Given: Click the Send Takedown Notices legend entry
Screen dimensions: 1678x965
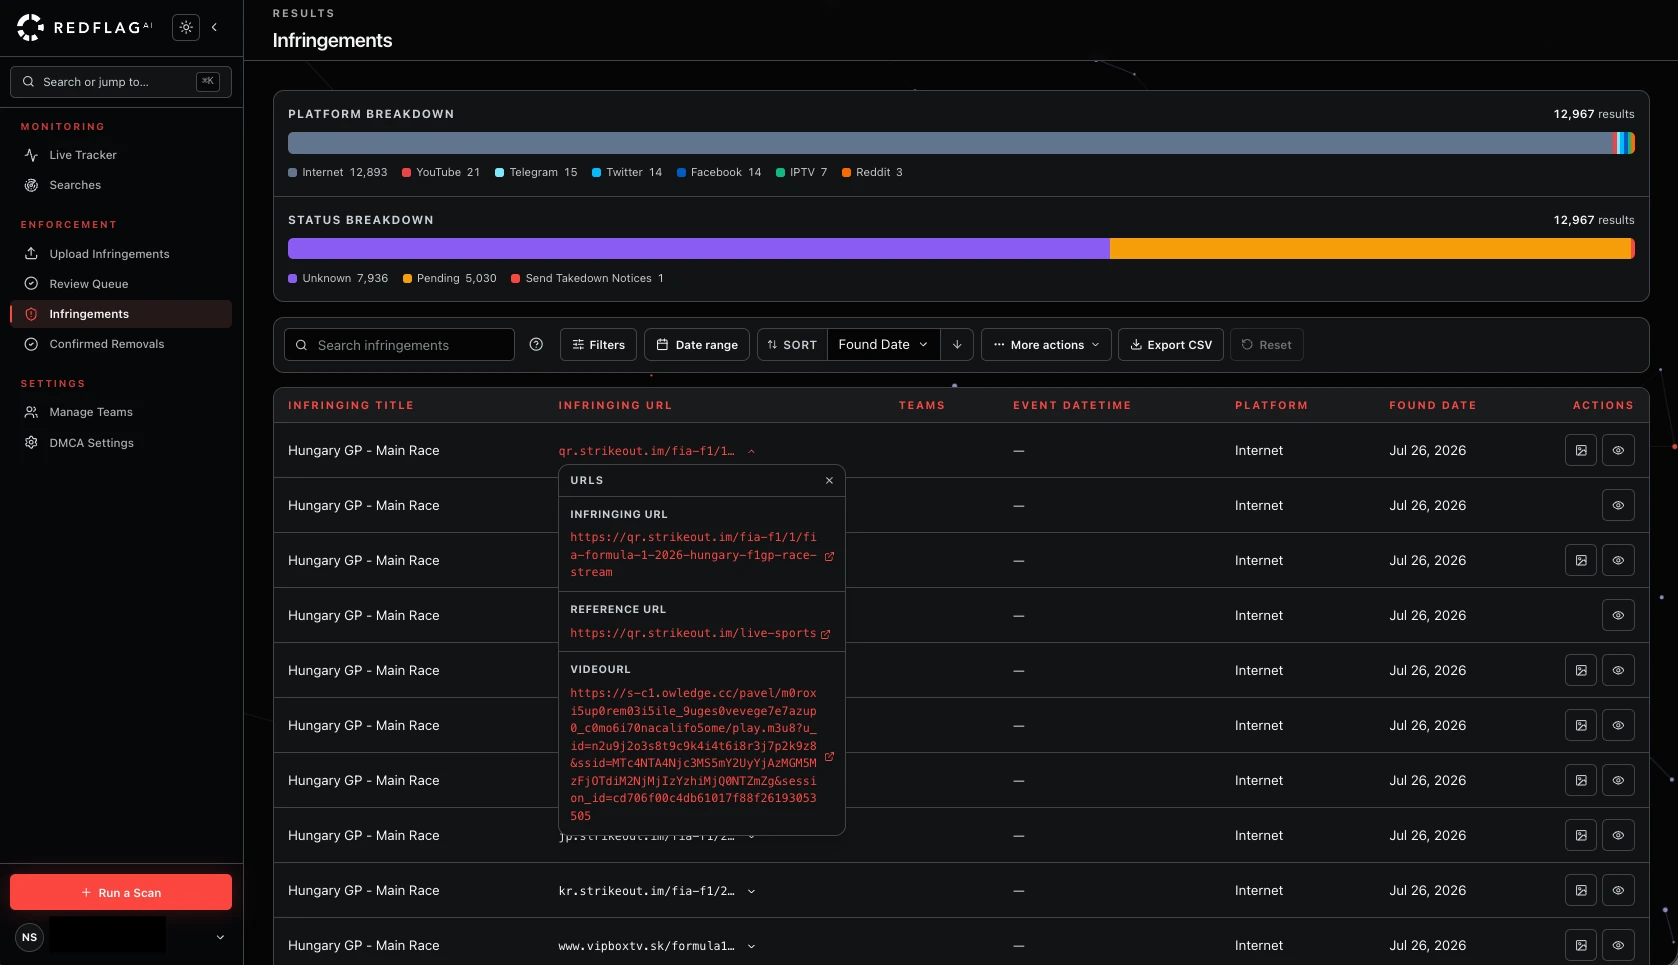Looking at the screenshot, I should [587, 279].
